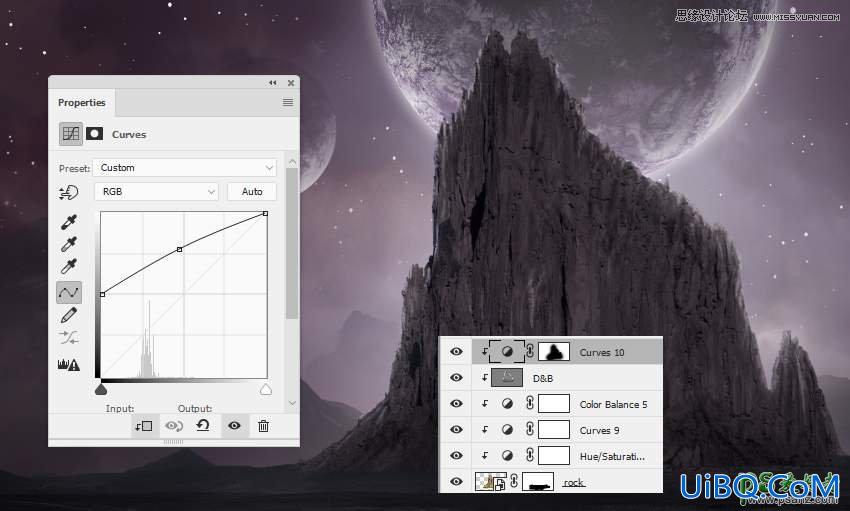Activate the on-image targeted adjustment tool
This screenshot has height=511, width=850.
pos(69,192)
